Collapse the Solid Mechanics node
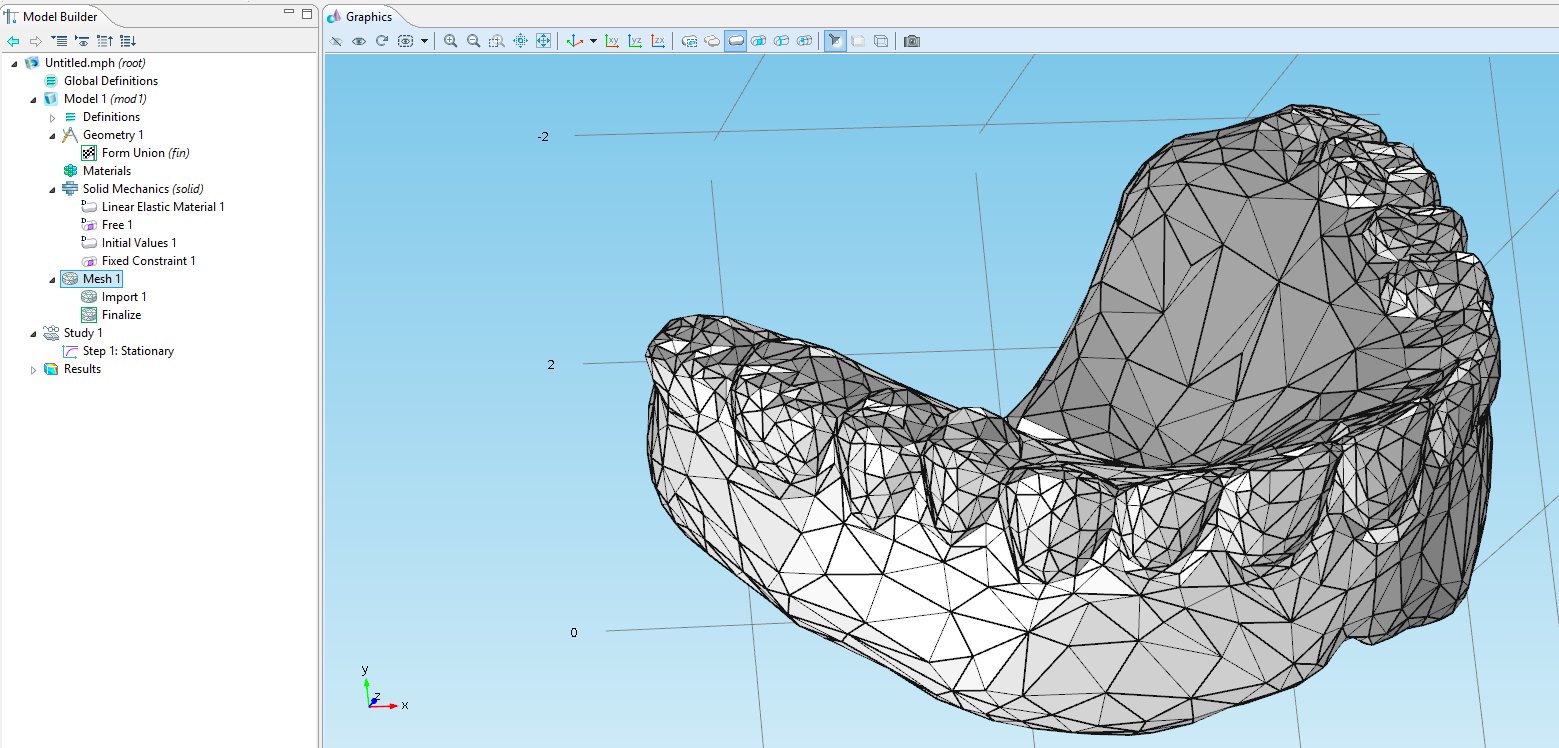 coord(52,190)
